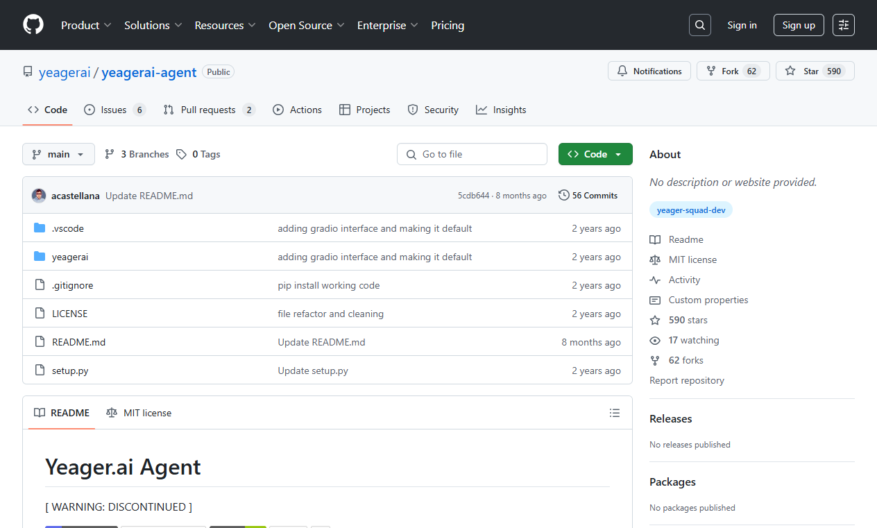Open the .vscode folder icon
877x528 pixels.
39,228
